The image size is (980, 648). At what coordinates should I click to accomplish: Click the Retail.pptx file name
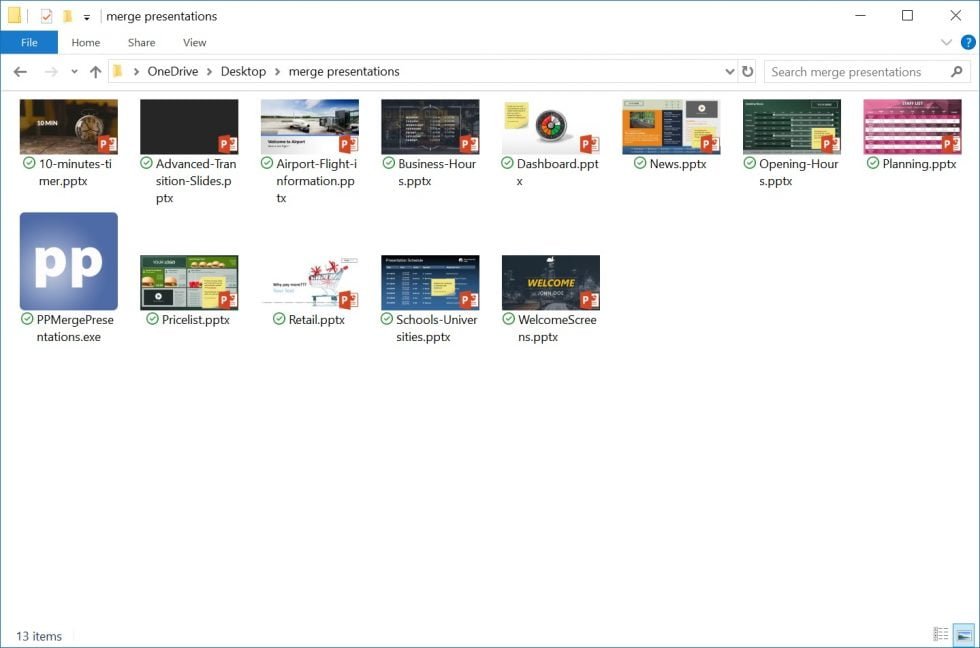[316, 319]
